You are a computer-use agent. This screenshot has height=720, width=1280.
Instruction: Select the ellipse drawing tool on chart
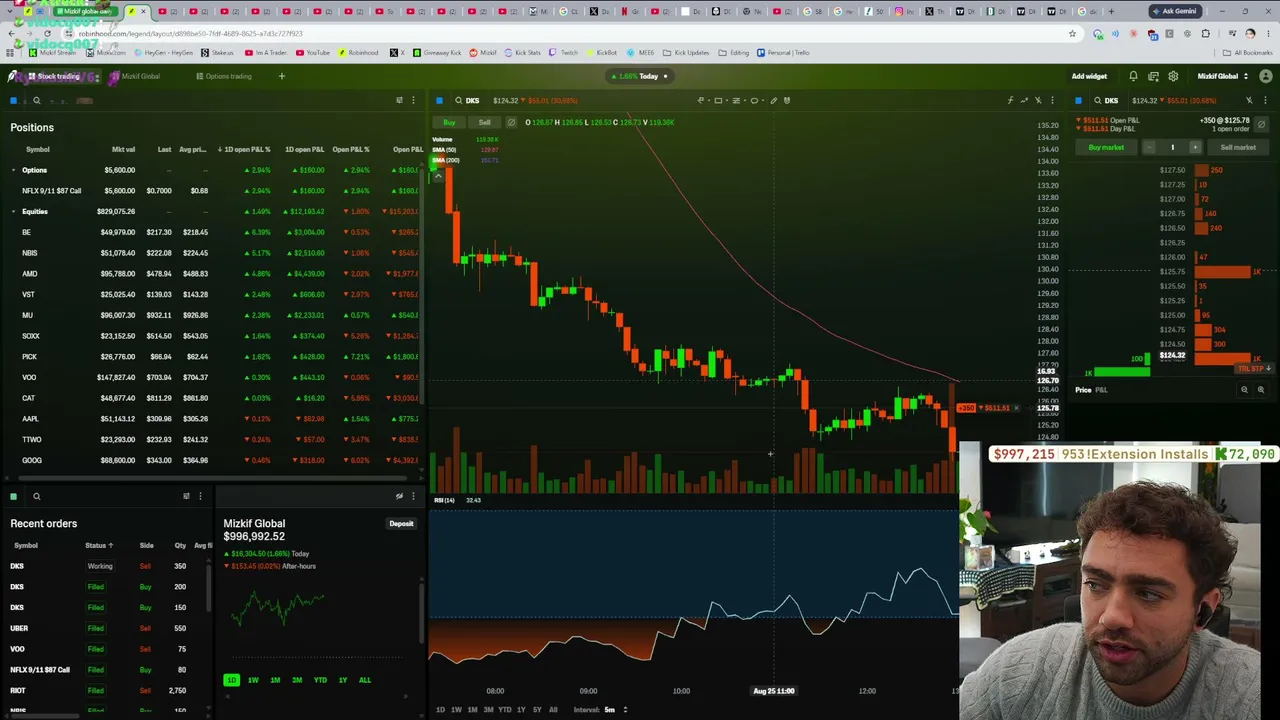coord(754,100)
